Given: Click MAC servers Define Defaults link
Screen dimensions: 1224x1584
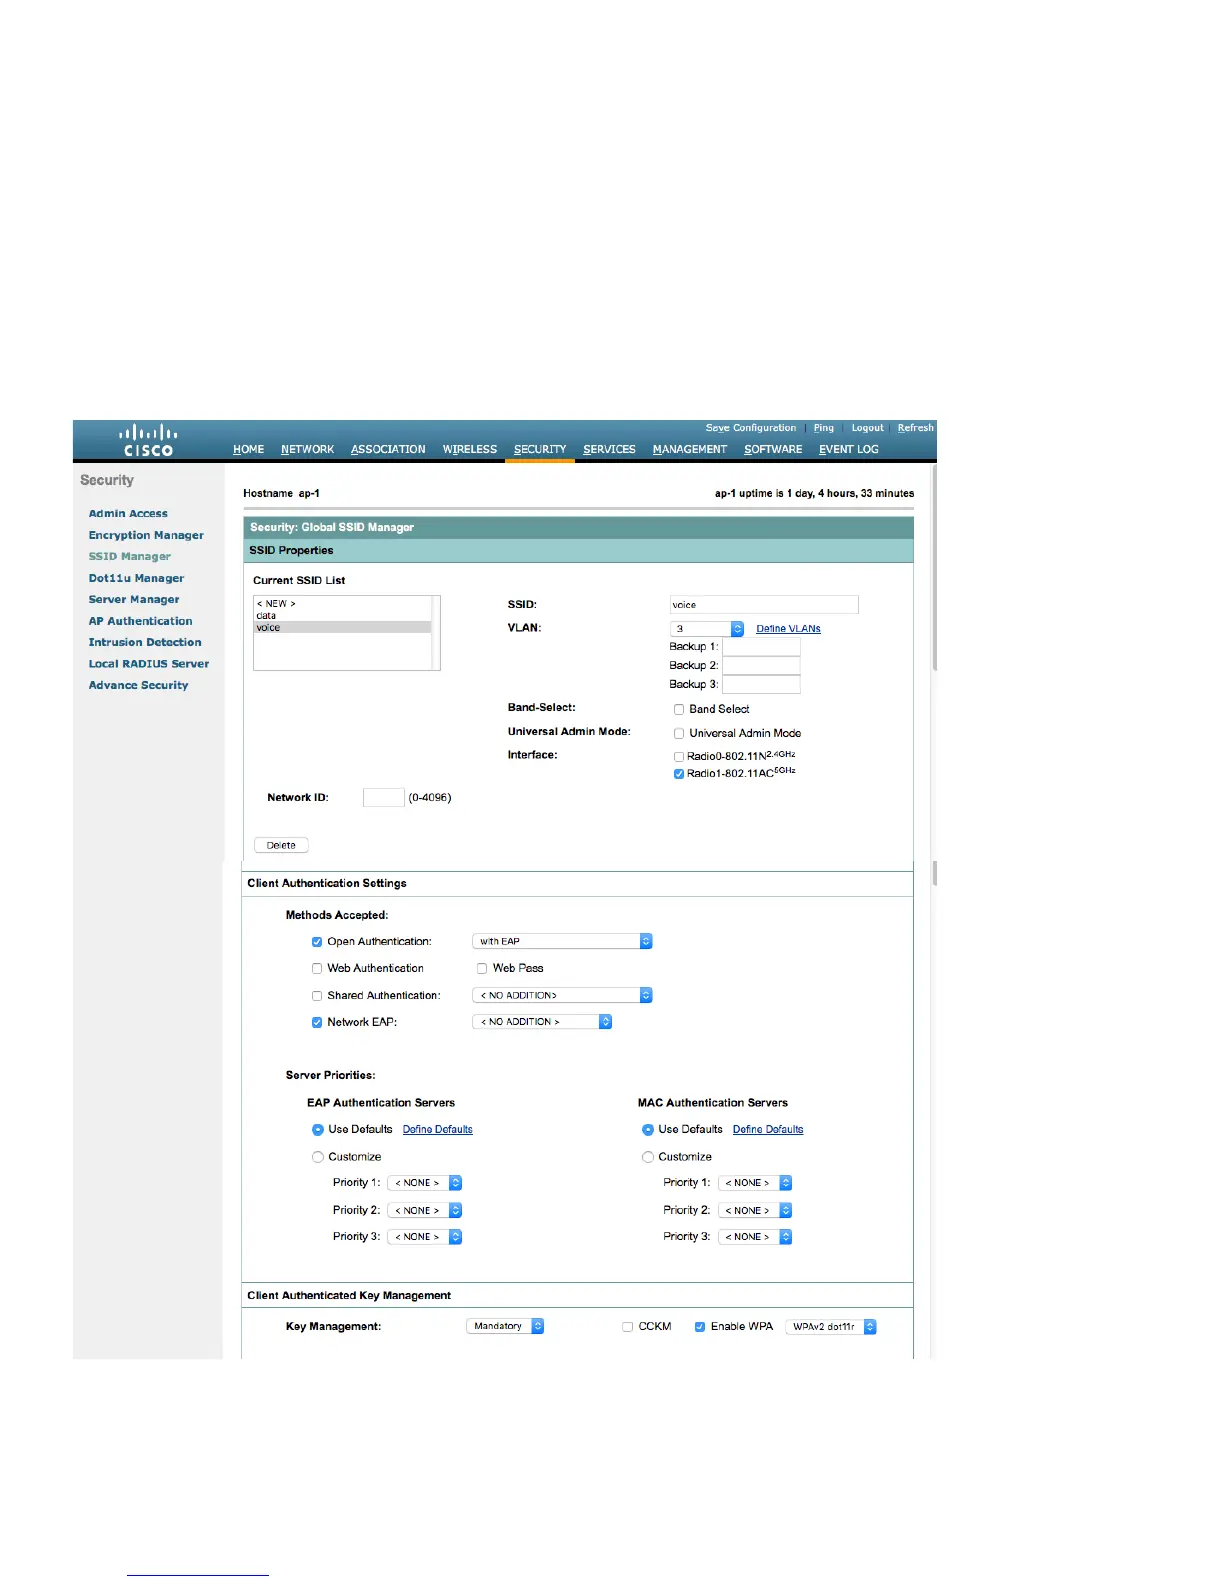Looking at the screenshot, I should coord(768,1130).
